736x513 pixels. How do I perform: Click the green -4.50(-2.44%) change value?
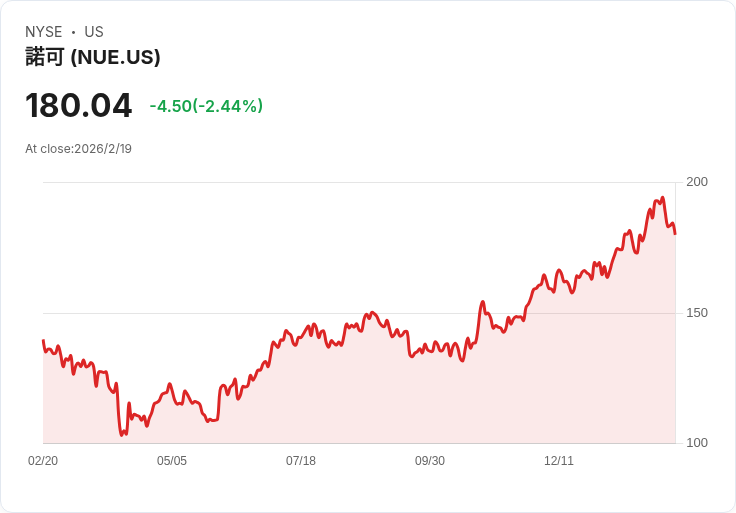(x=206, y=106)
